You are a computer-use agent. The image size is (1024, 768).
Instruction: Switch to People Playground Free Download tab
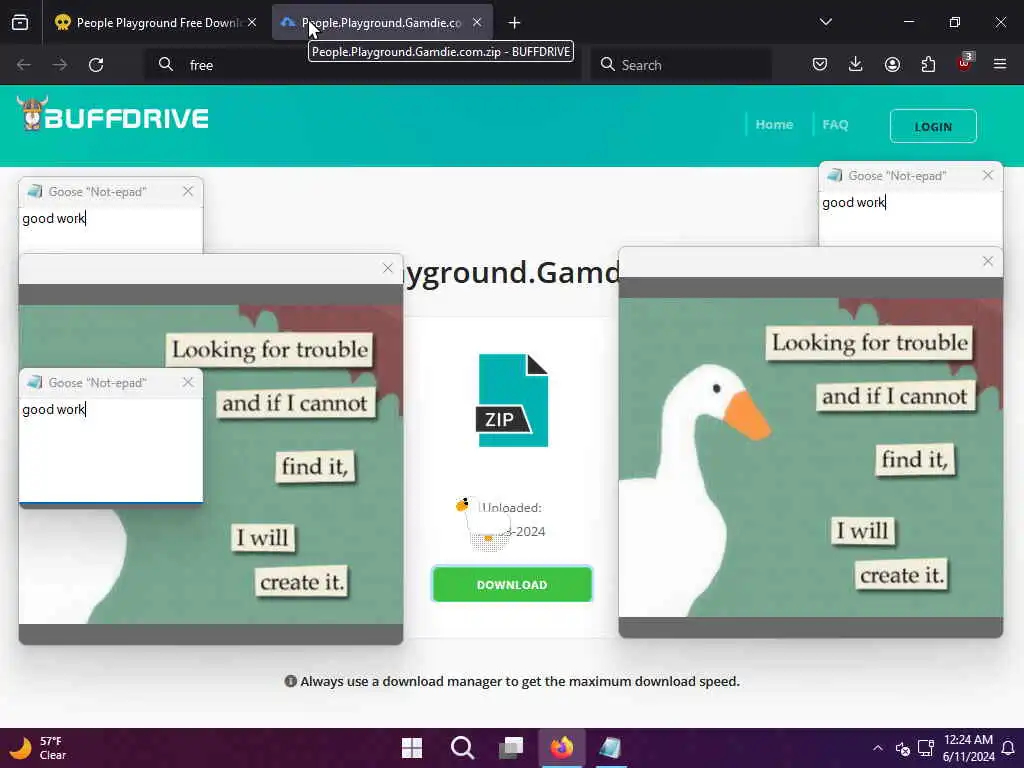pyautogui.click(x=155, y=23)
